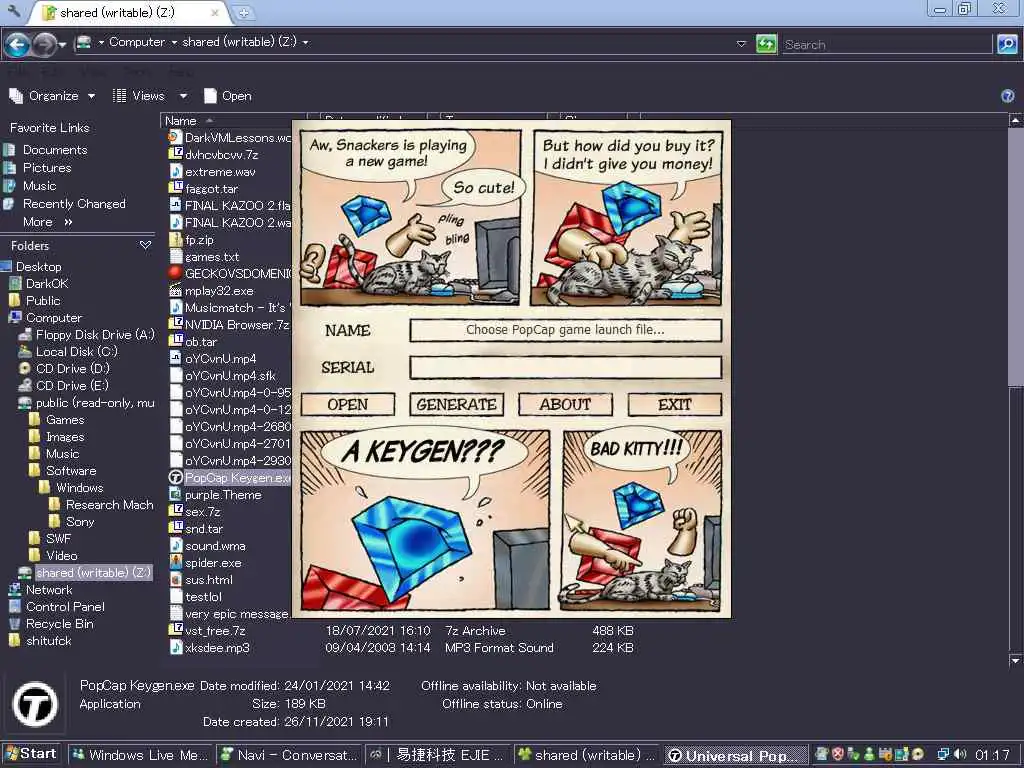Switch to shared (writable) taskbar item
The width and height of the screenshot is (1024, 768).
pos(587,755)
